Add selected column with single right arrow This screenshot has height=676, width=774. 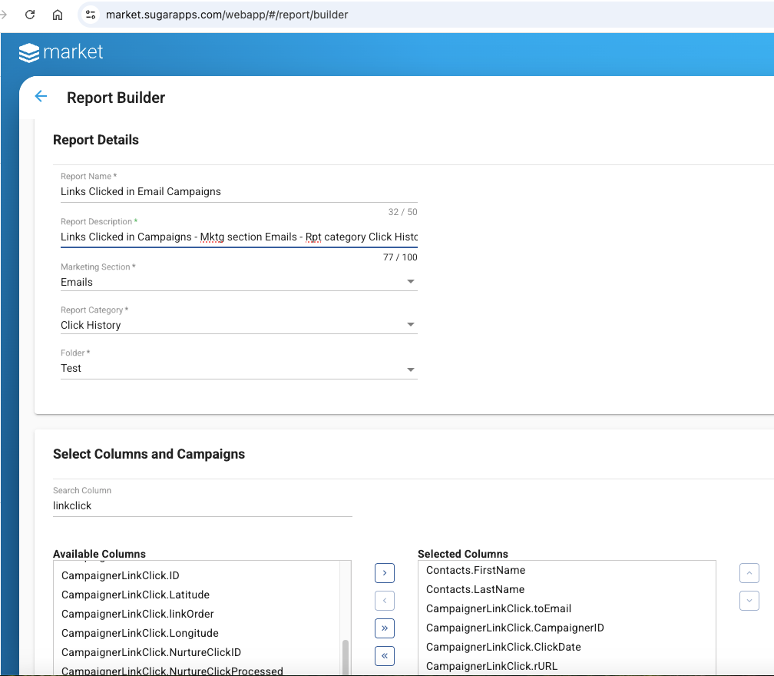click(385, 573)
